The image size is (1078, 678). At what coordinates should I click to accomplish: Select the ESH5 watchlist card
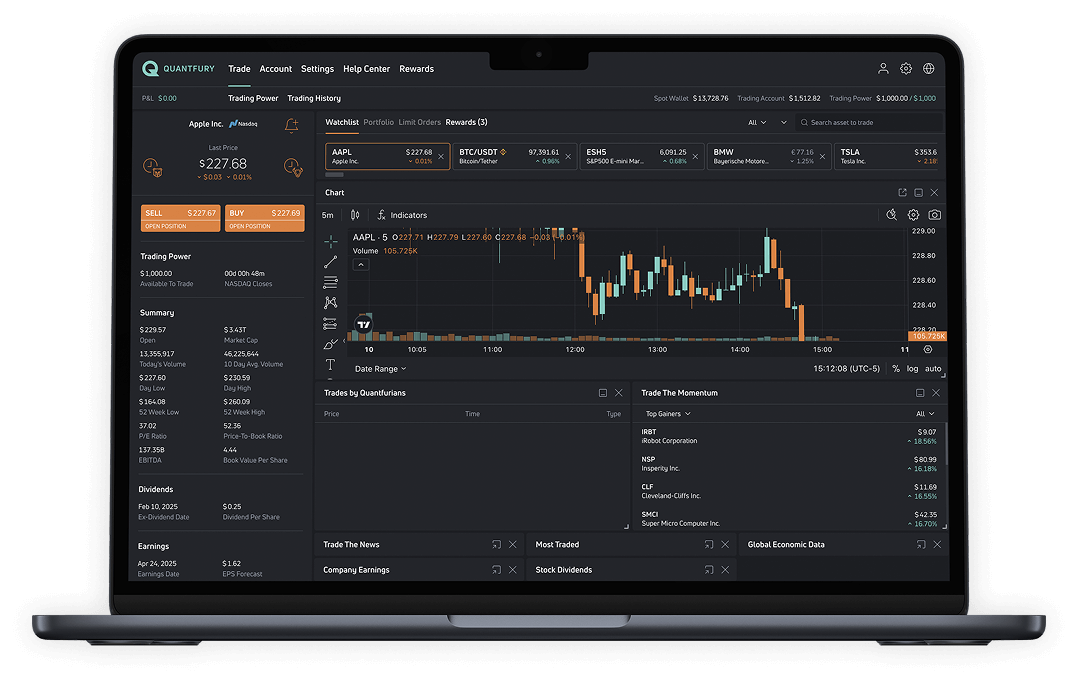(x=641, y=156)
